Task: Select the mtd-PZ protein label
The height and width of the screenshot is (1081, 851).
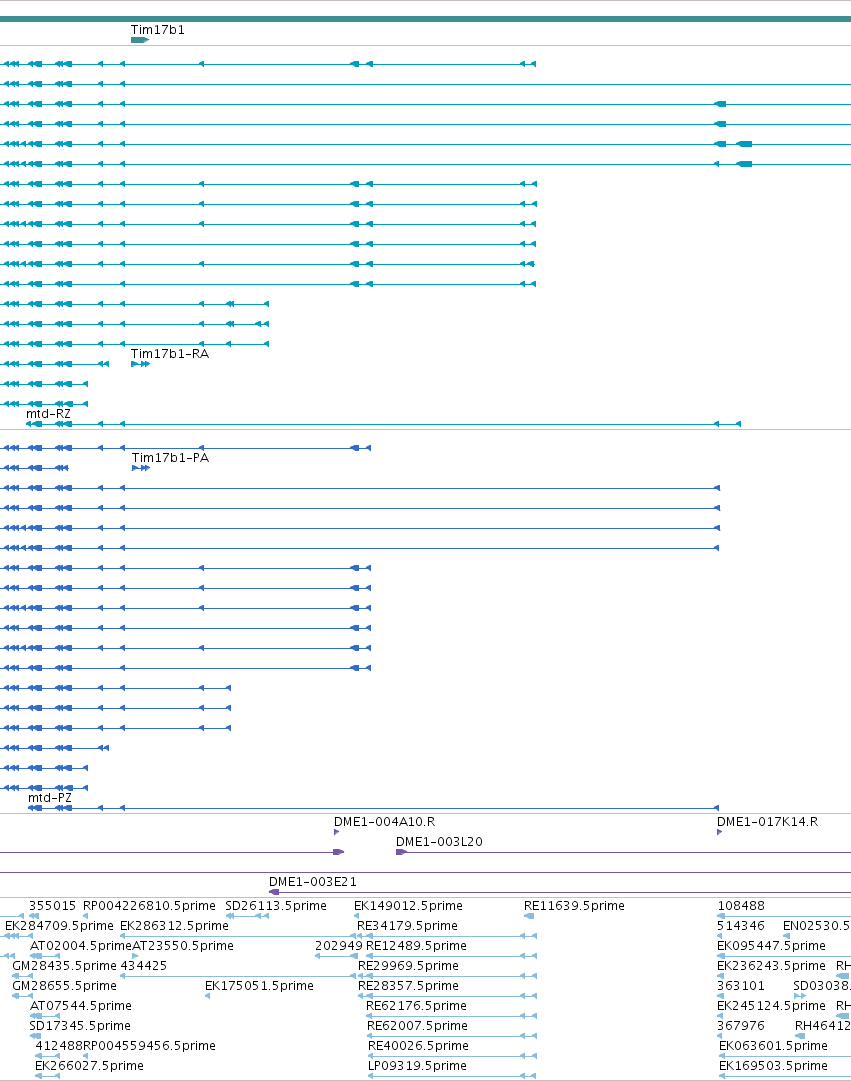Action: [50, 798]
